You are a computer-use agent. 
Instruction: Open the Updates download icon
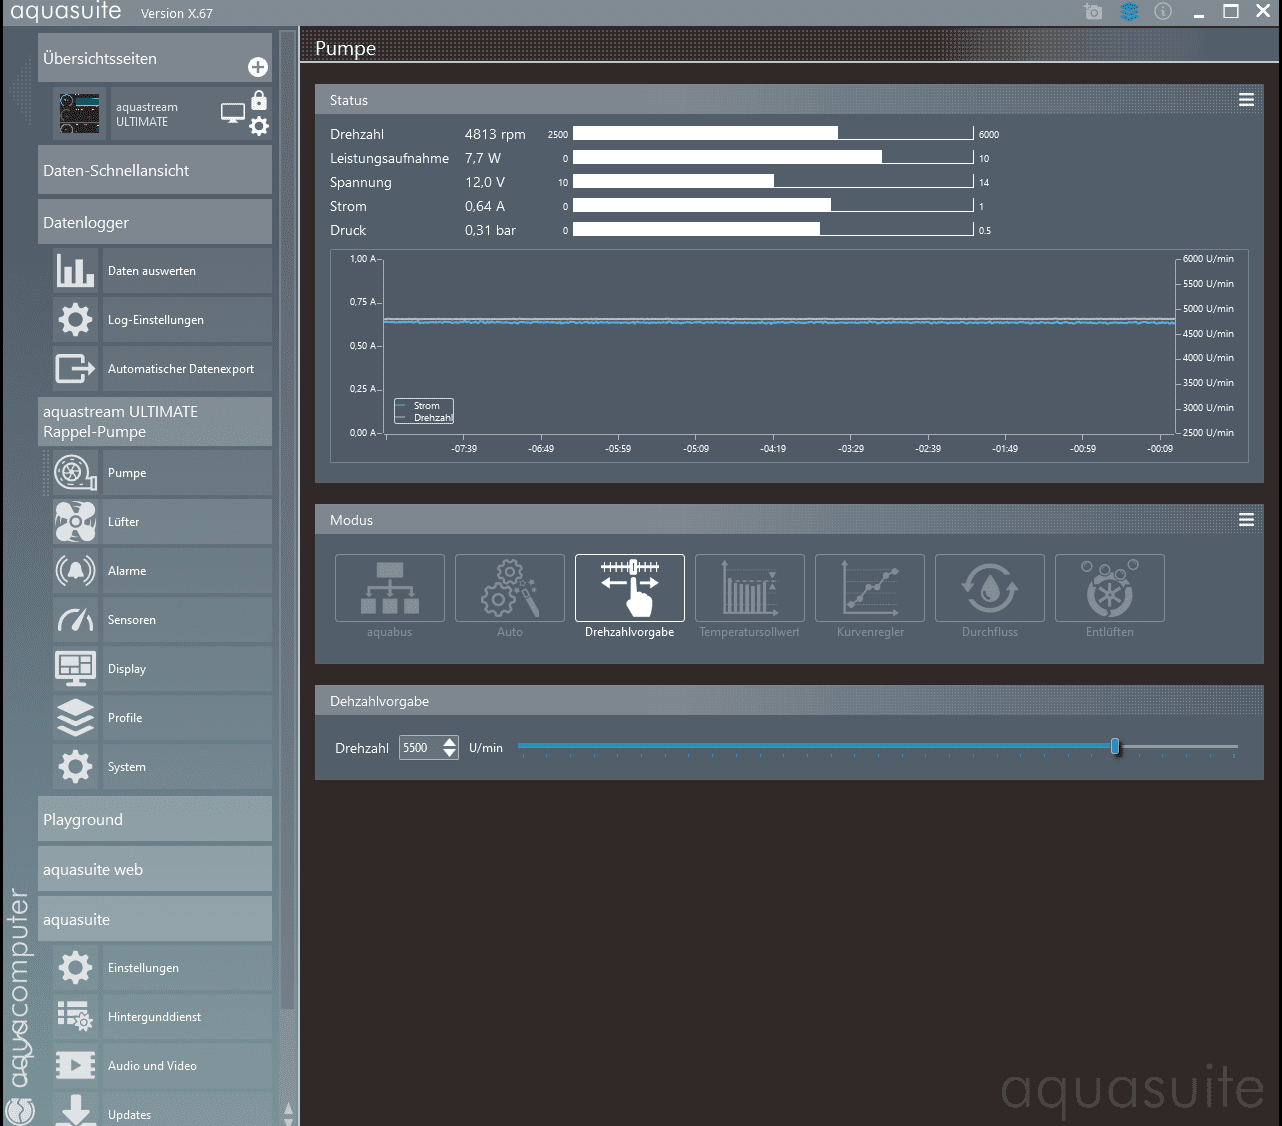(75, 1110)
